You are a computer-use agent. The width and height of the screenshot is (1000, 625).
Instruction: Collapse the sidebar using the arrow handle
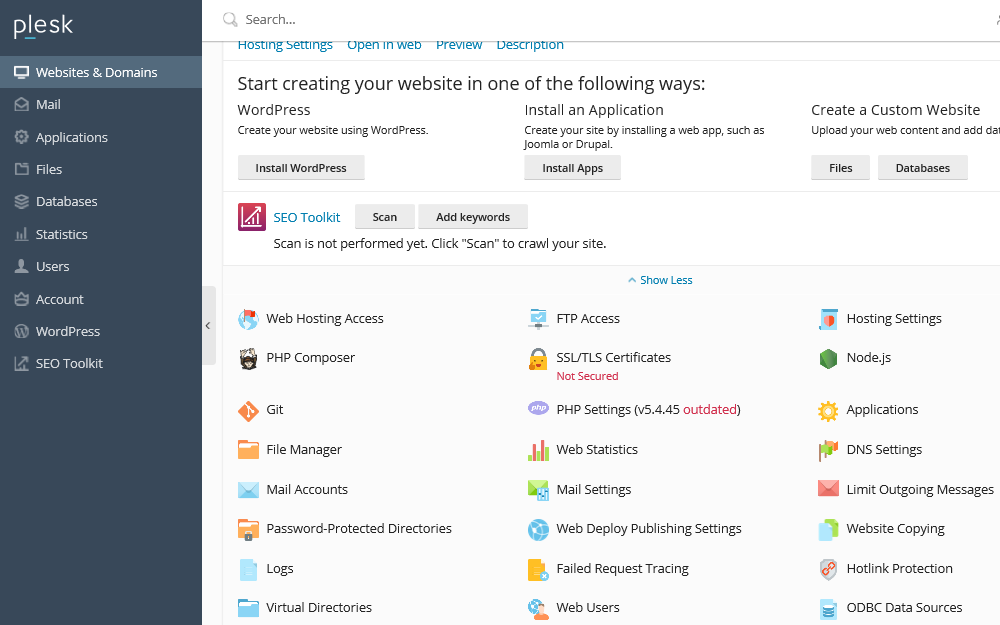coord(209,325)
